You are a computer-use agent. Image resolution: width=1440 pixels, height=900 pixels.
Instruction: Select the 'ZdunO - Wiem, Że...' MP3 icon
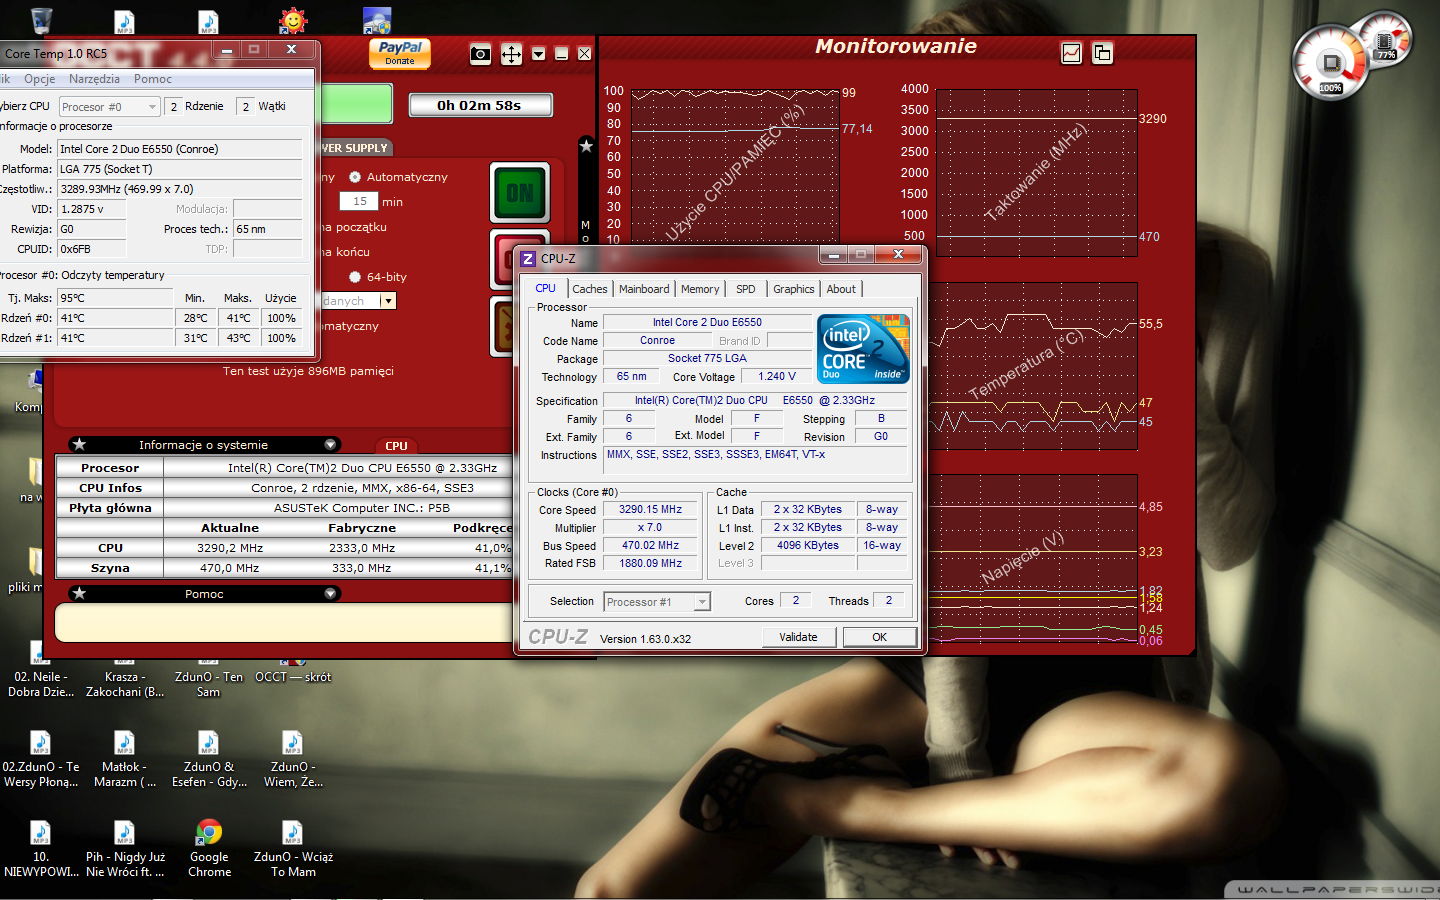pos(293,759)
